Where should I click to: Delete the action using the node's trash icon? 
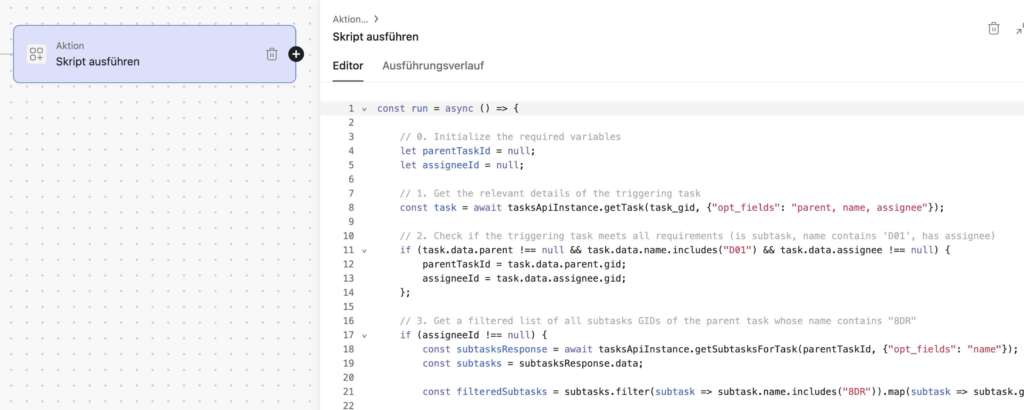272,54
